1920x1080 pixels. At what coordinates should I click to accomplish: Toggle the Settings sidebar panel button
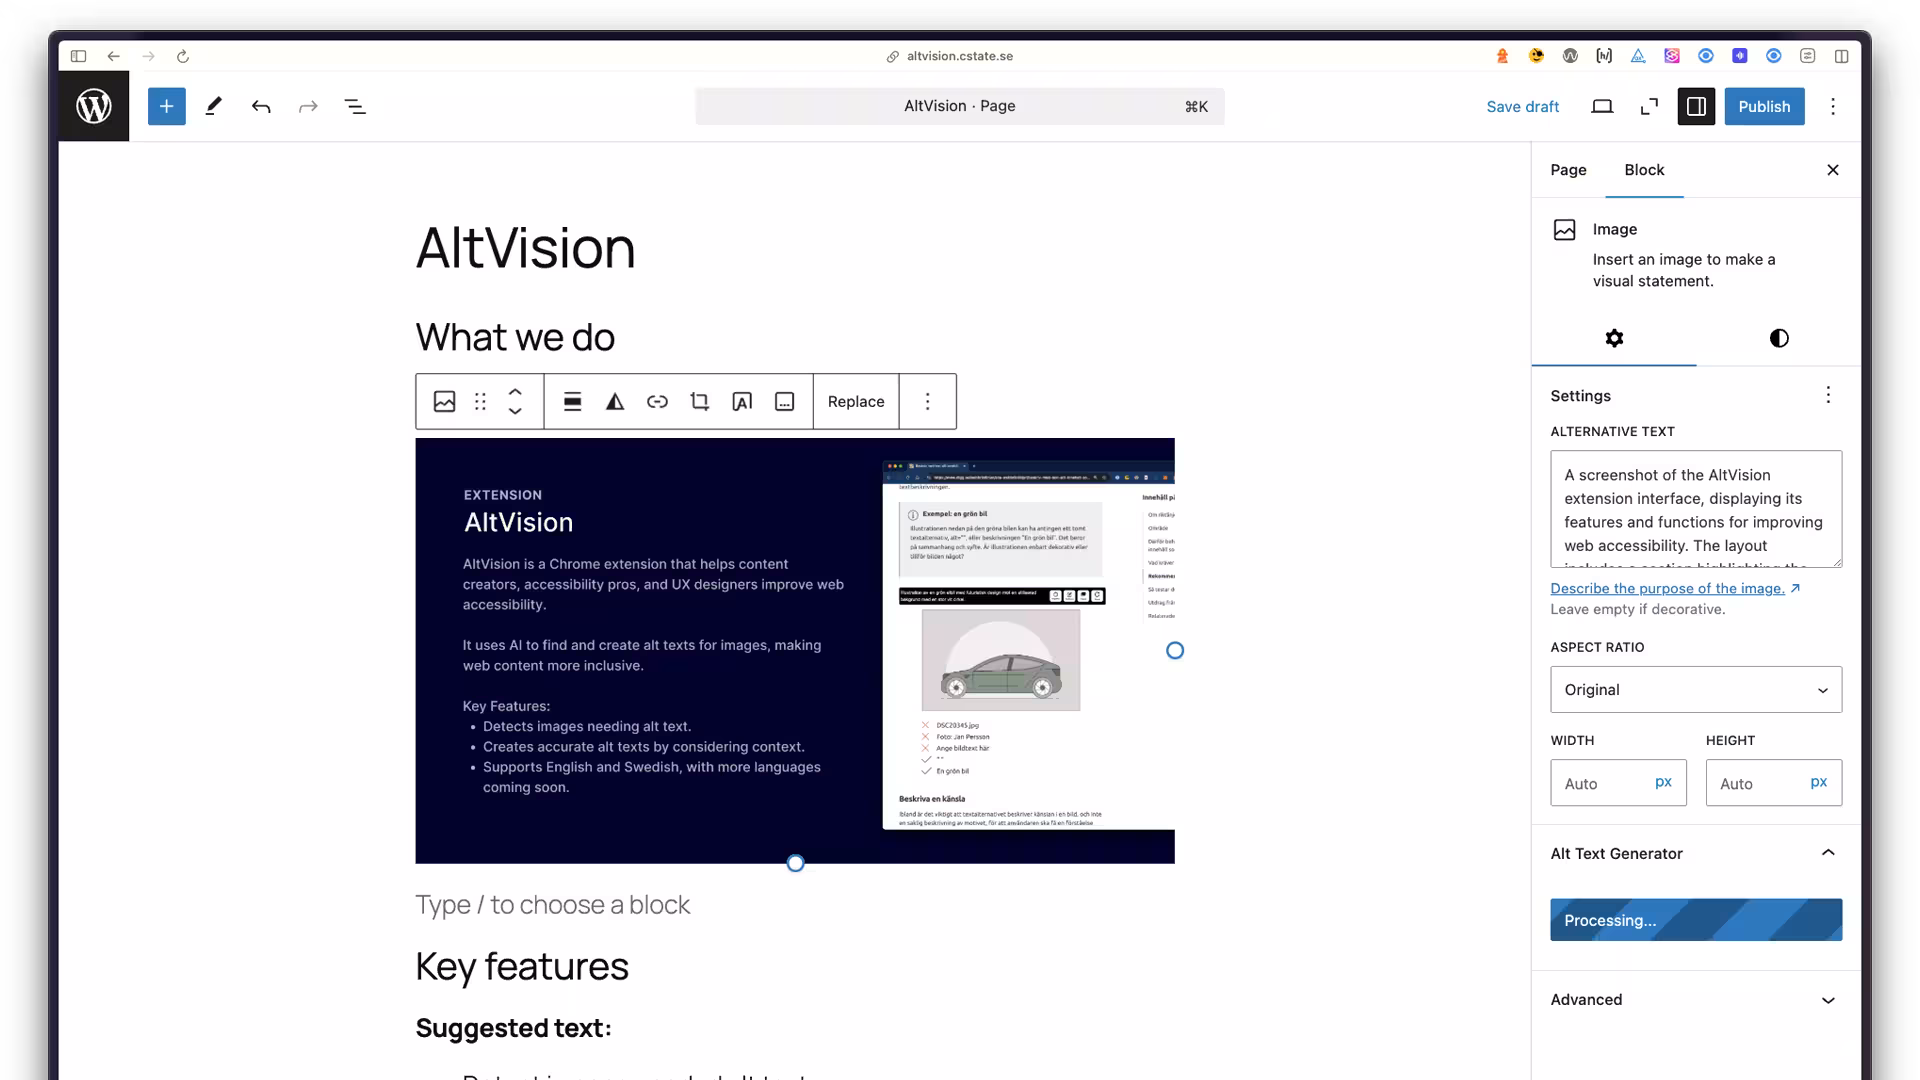[1697, 106]
